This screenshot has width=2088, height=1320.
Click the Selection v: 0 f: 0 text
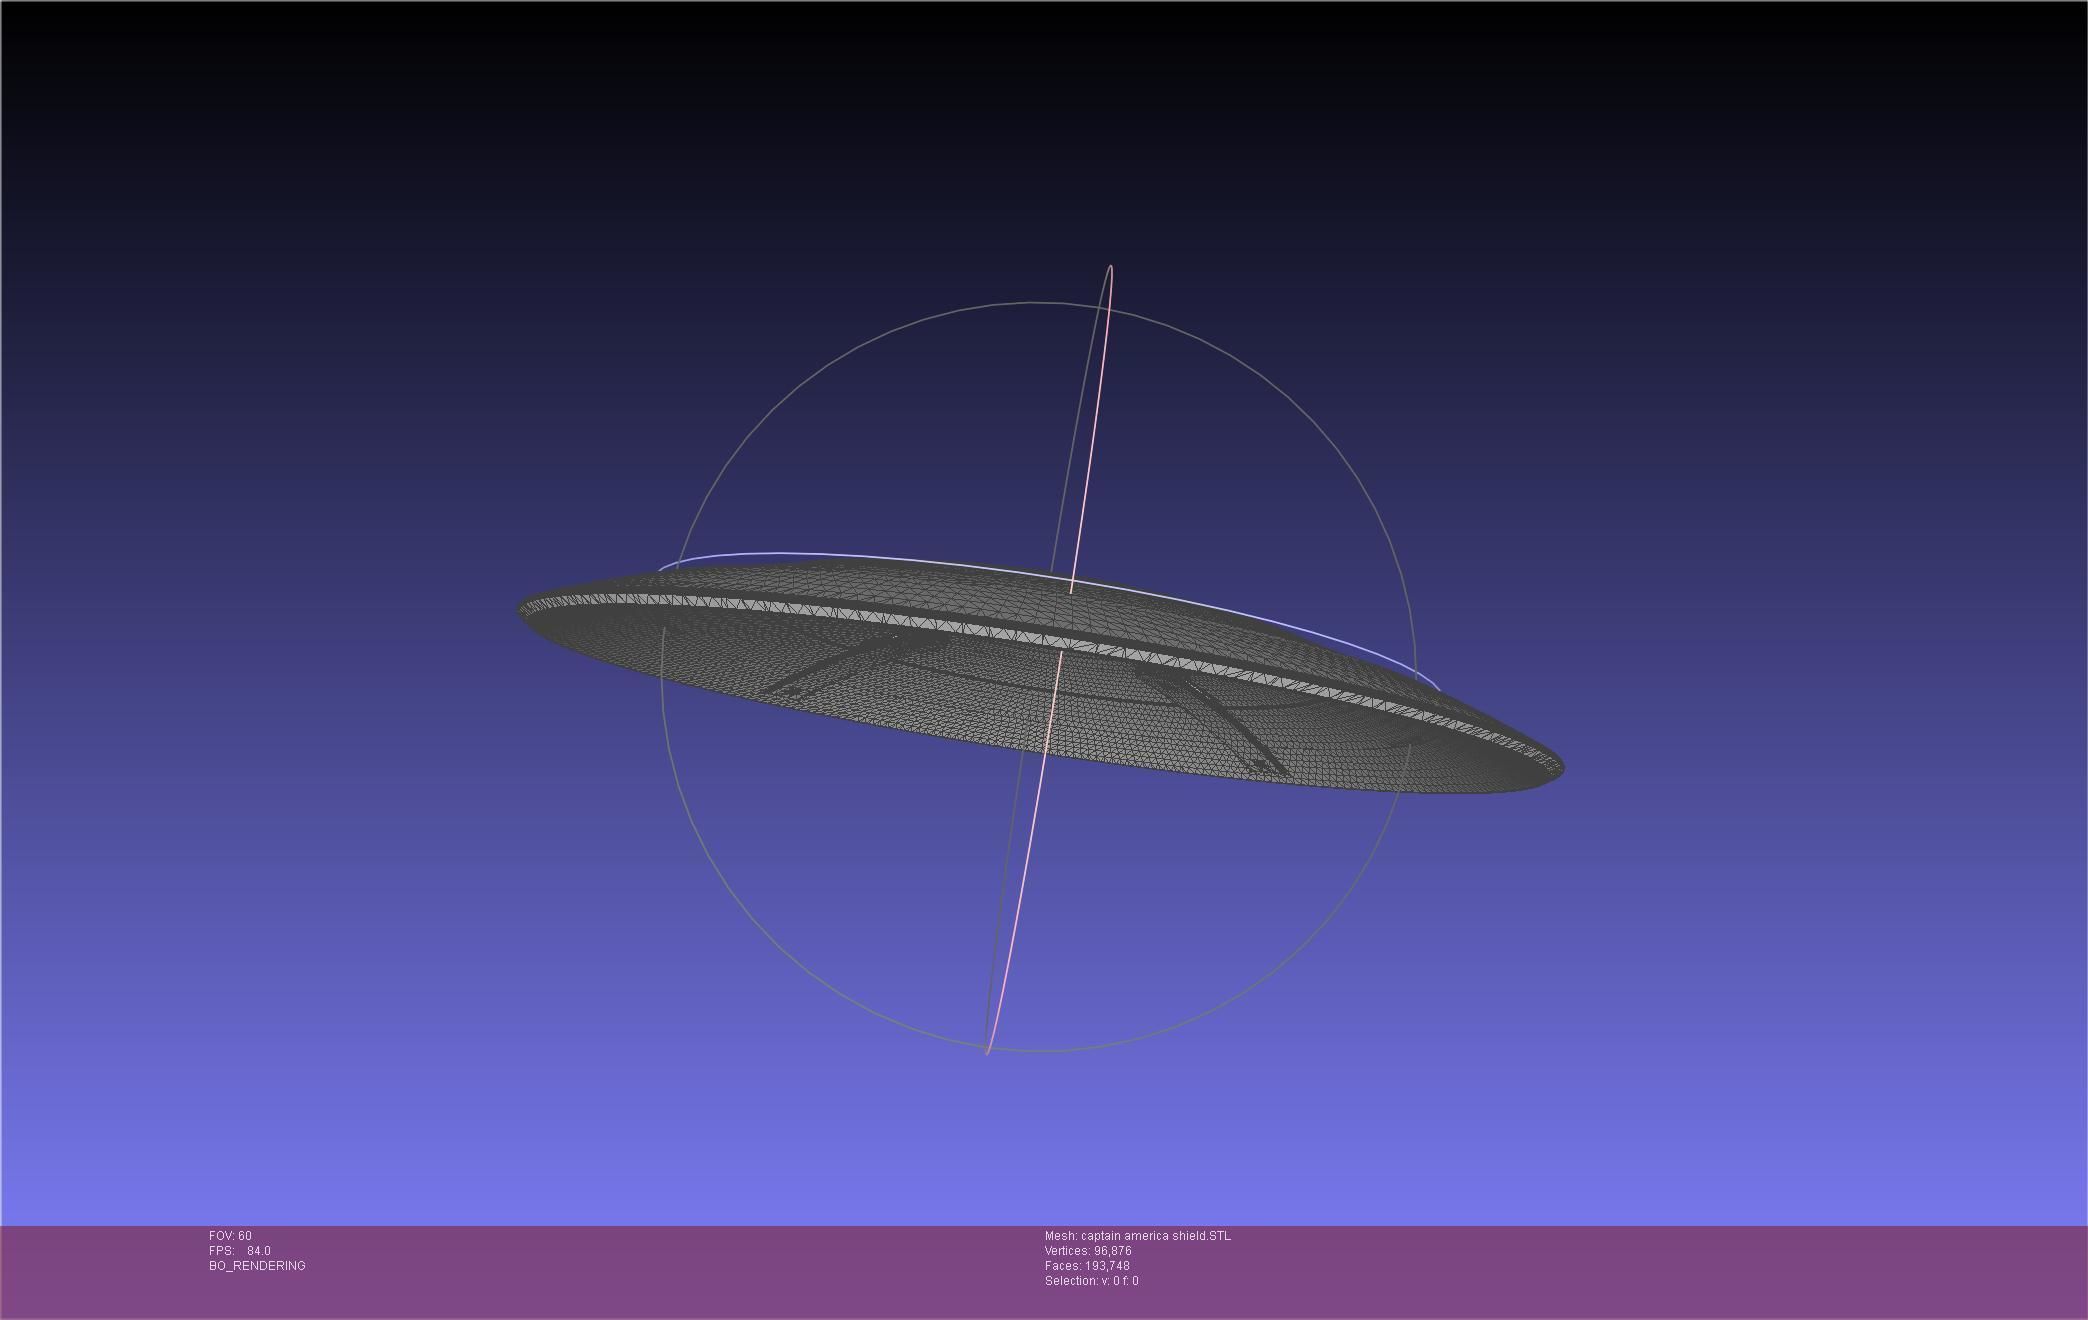[x=1091, y=1281]
